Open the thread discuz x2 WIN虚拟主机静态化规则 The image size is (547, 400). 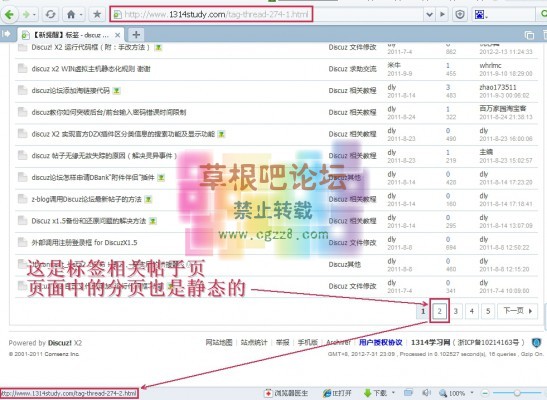click(x=91, y=69)
